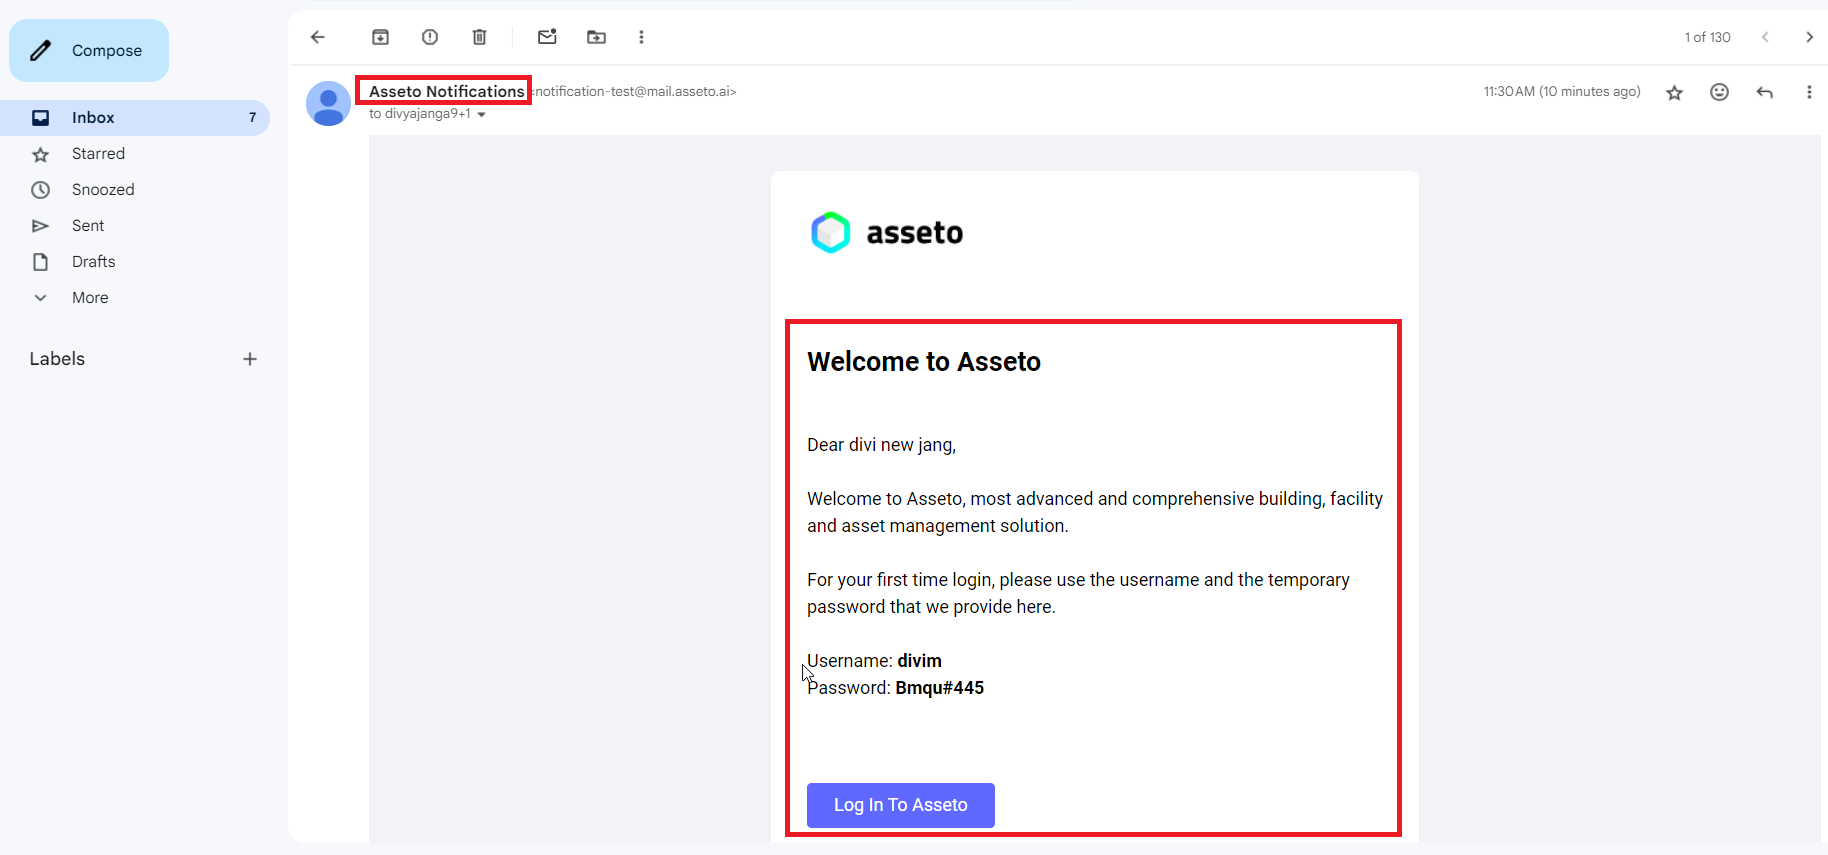The width and height of the screenshot is (1828, 855).
Task: Archive this email
Action: pyautogui.click(x=380, y=37)
